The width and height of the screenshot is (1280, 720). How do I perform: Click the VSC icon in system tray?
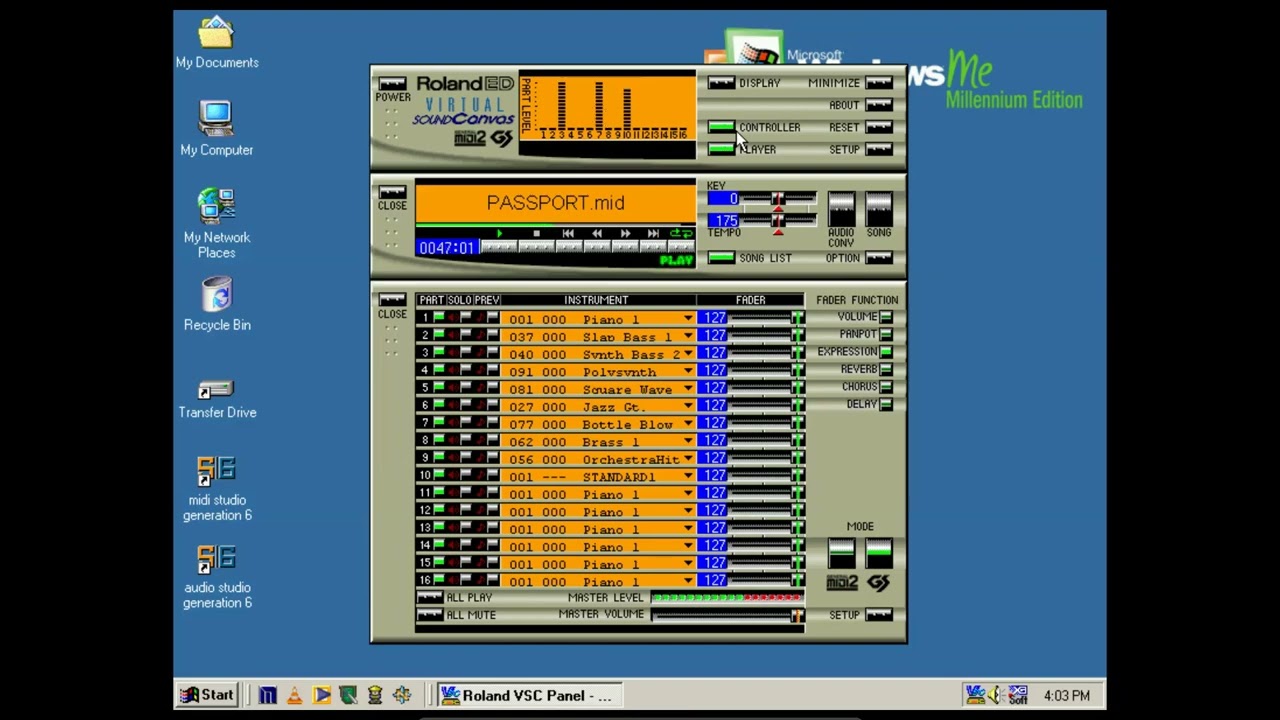pyautogui.click(x=975, y=695)
